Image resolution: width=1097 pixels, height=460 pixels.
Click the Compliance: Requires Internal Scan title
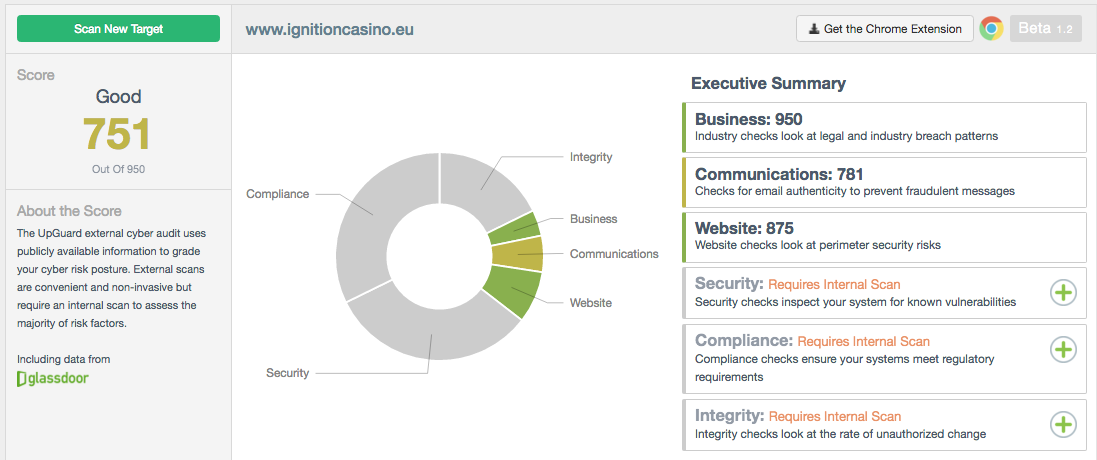click(x=812, y=340)
